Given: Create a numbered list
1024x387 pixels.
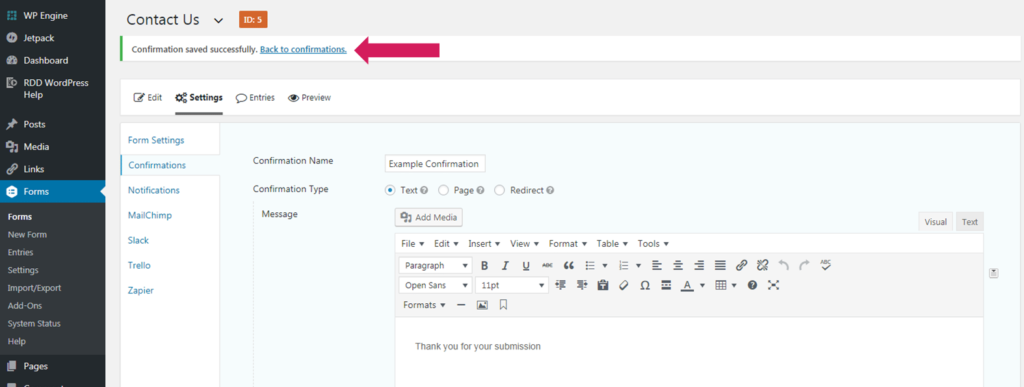Looking at the screenshot, I should (624, 266).
